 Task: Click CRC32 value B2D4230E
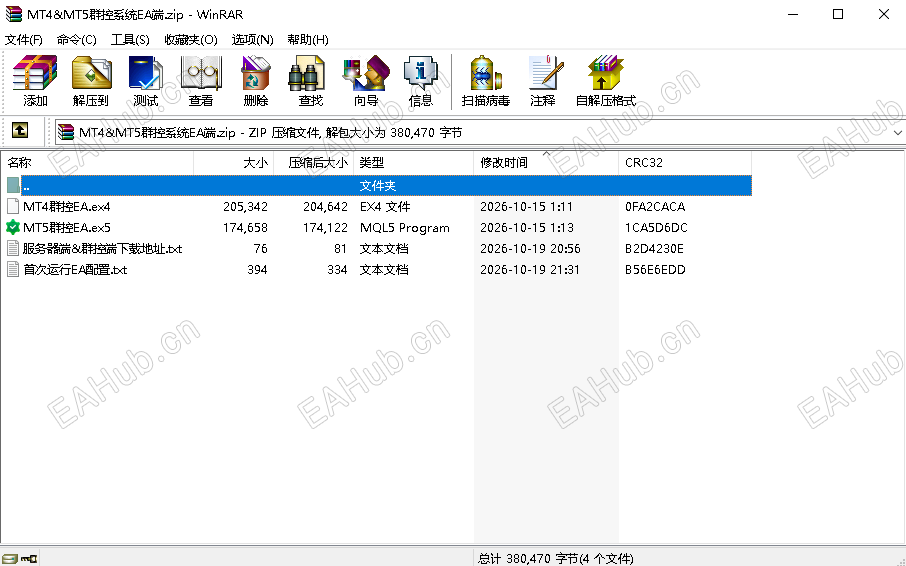point(654,248)
